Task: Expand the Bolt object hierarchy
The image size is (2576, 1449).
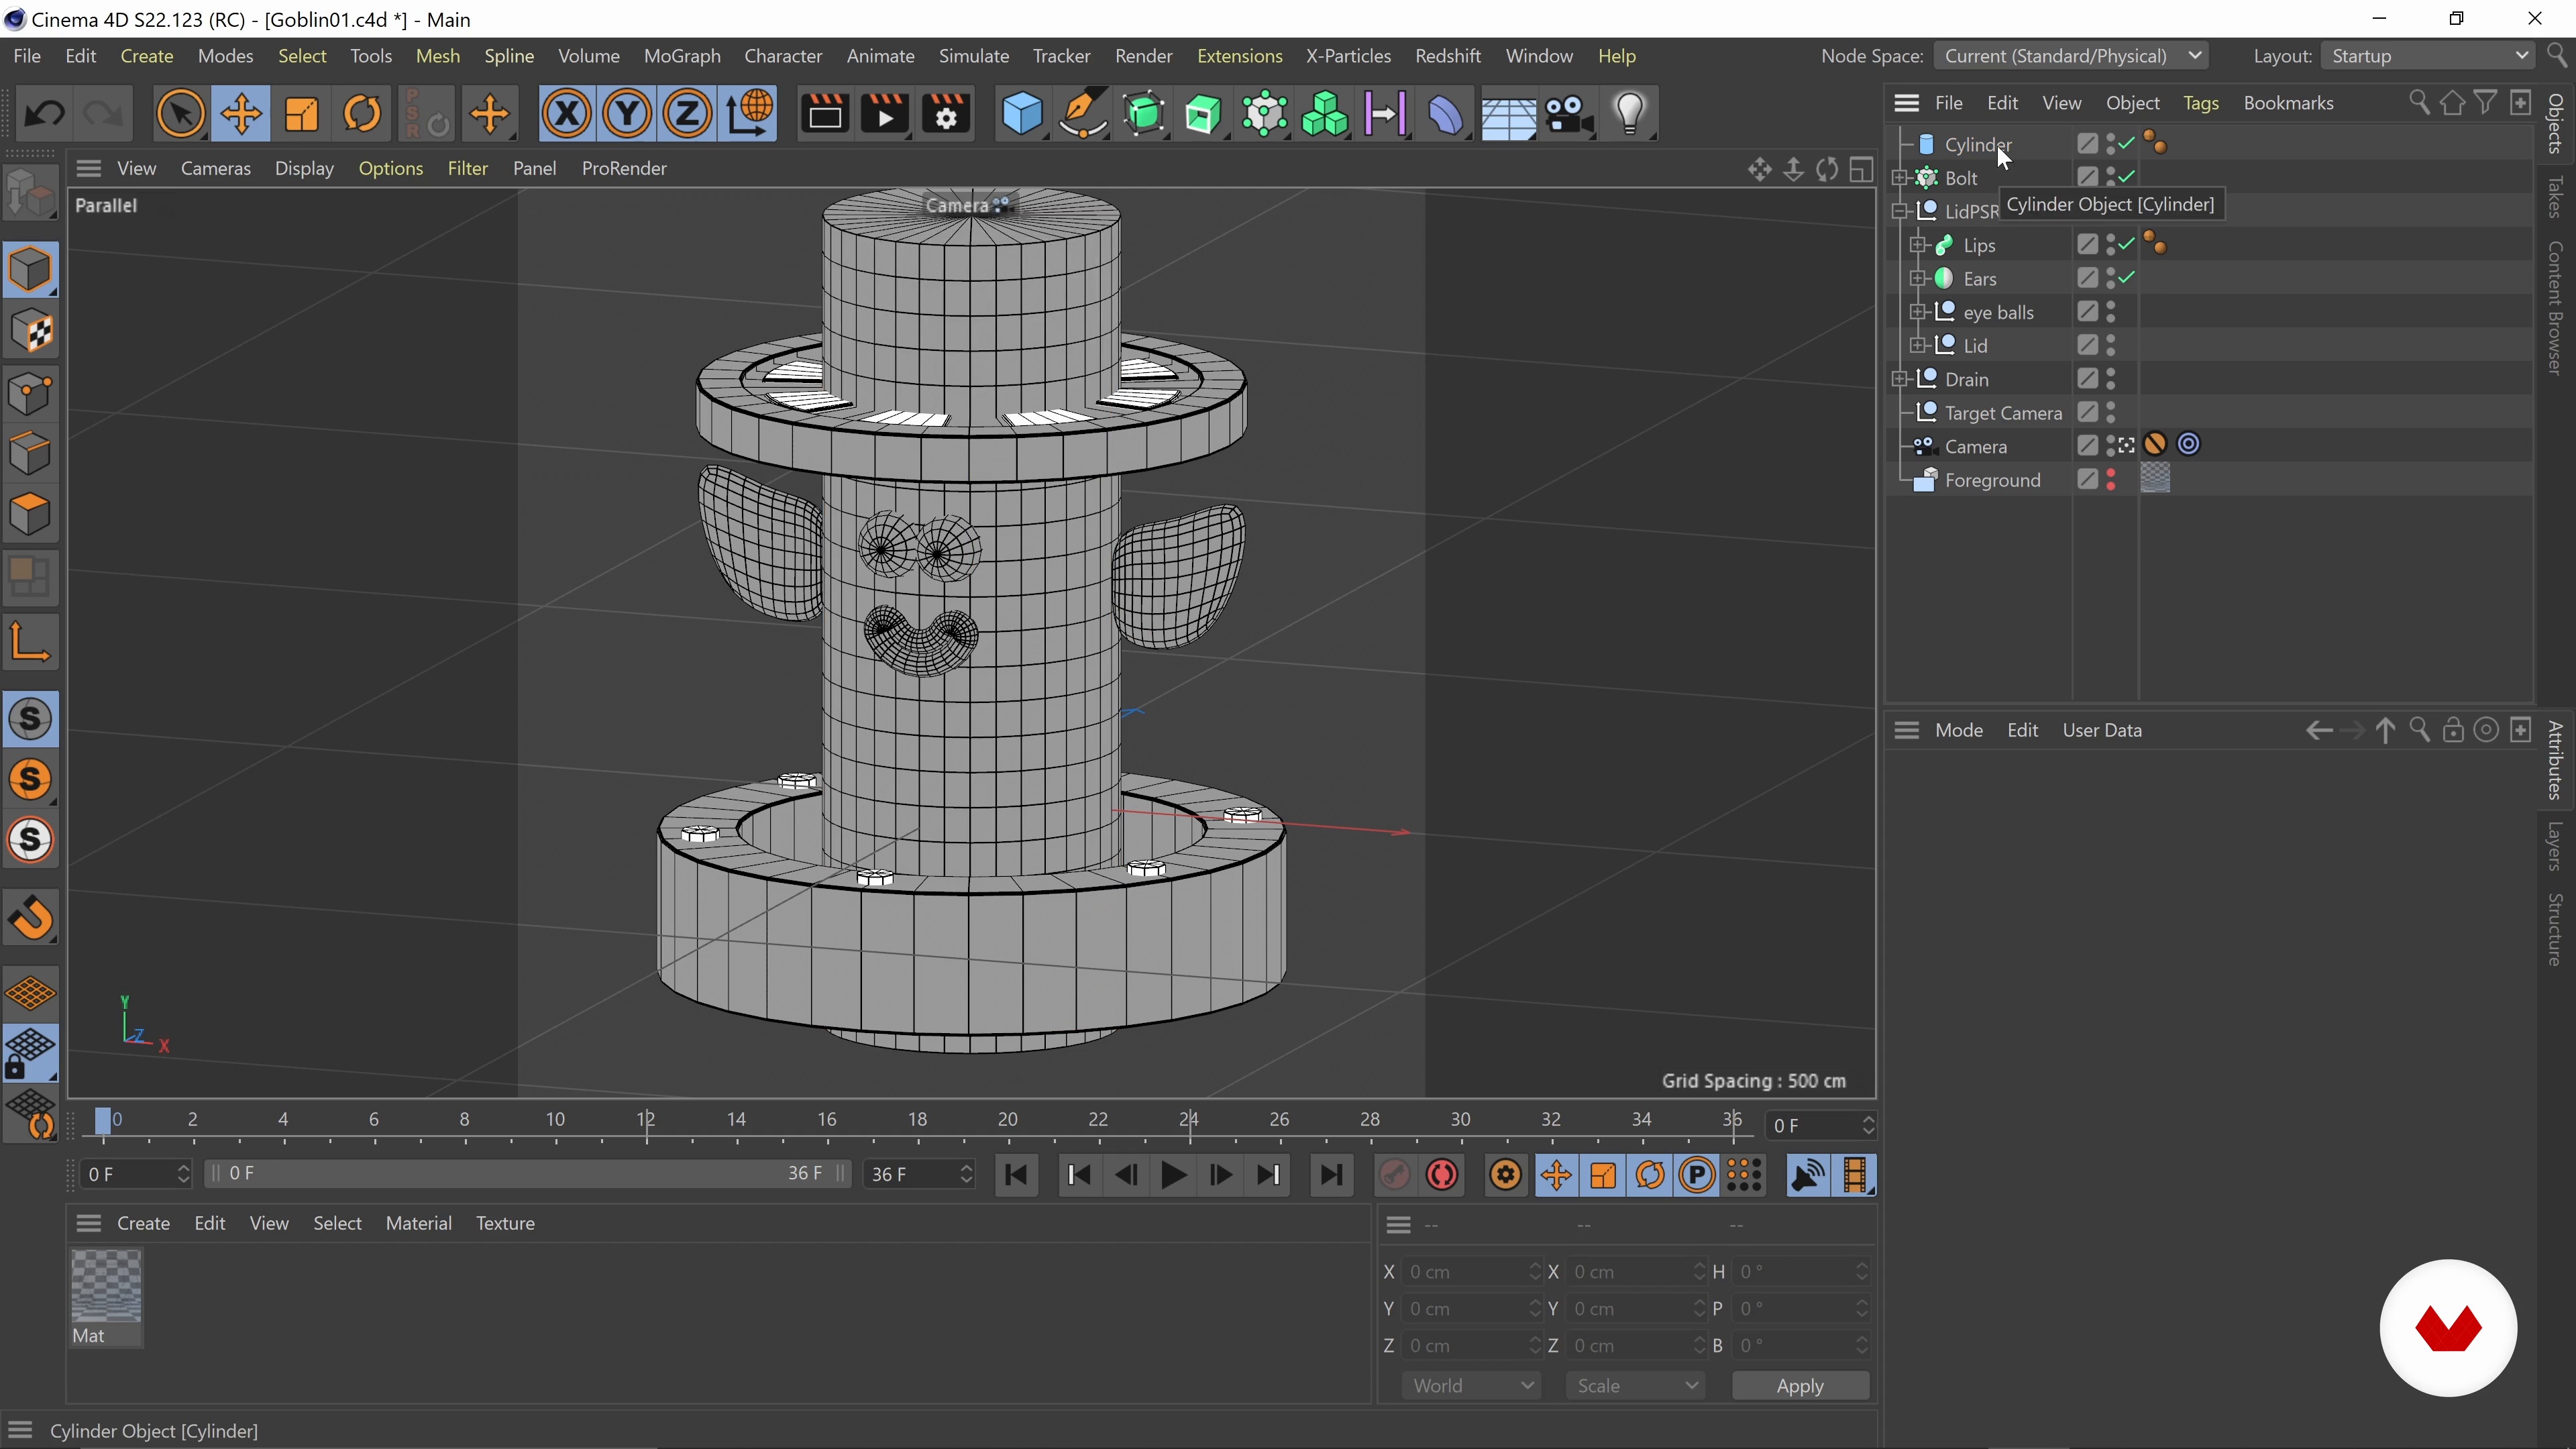Action: (x=1900, y=177)
